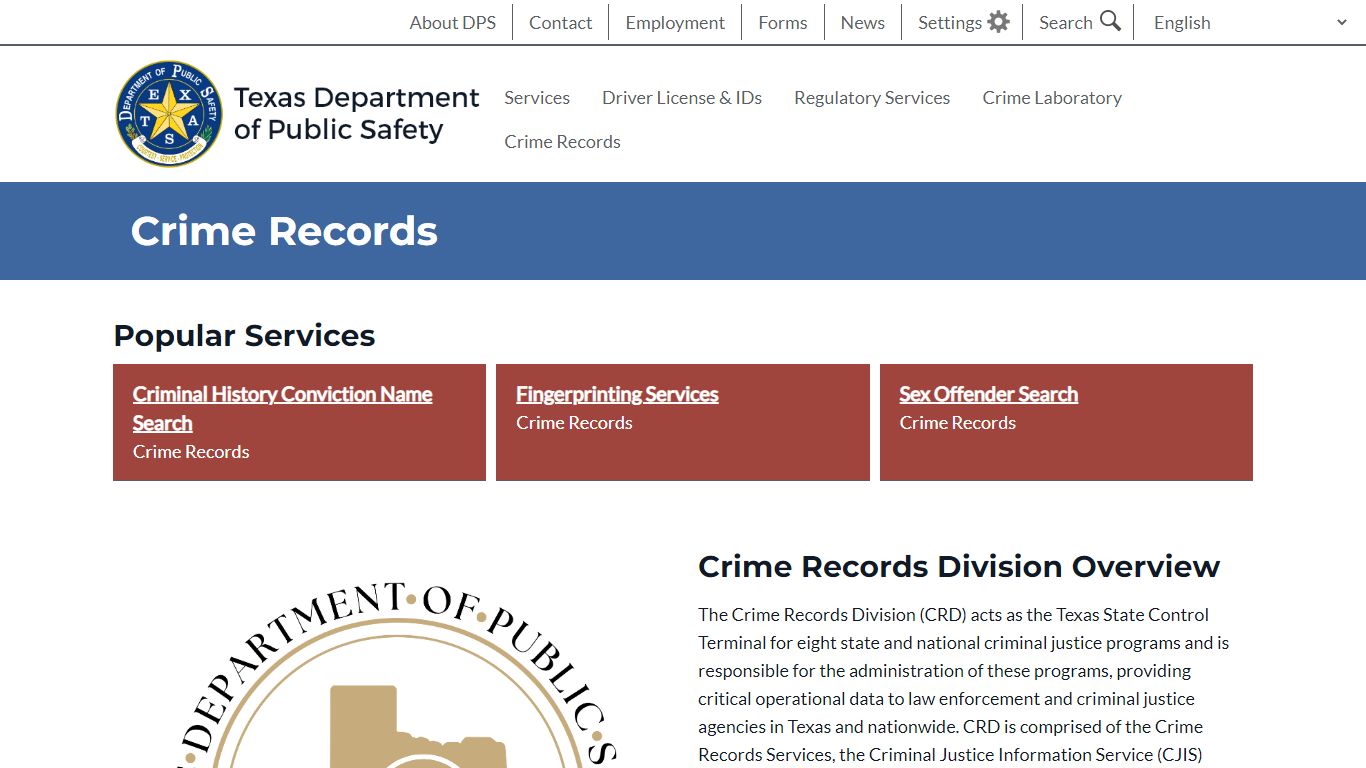Open Criminal History Conviction Name Search

tap(282, 408)
